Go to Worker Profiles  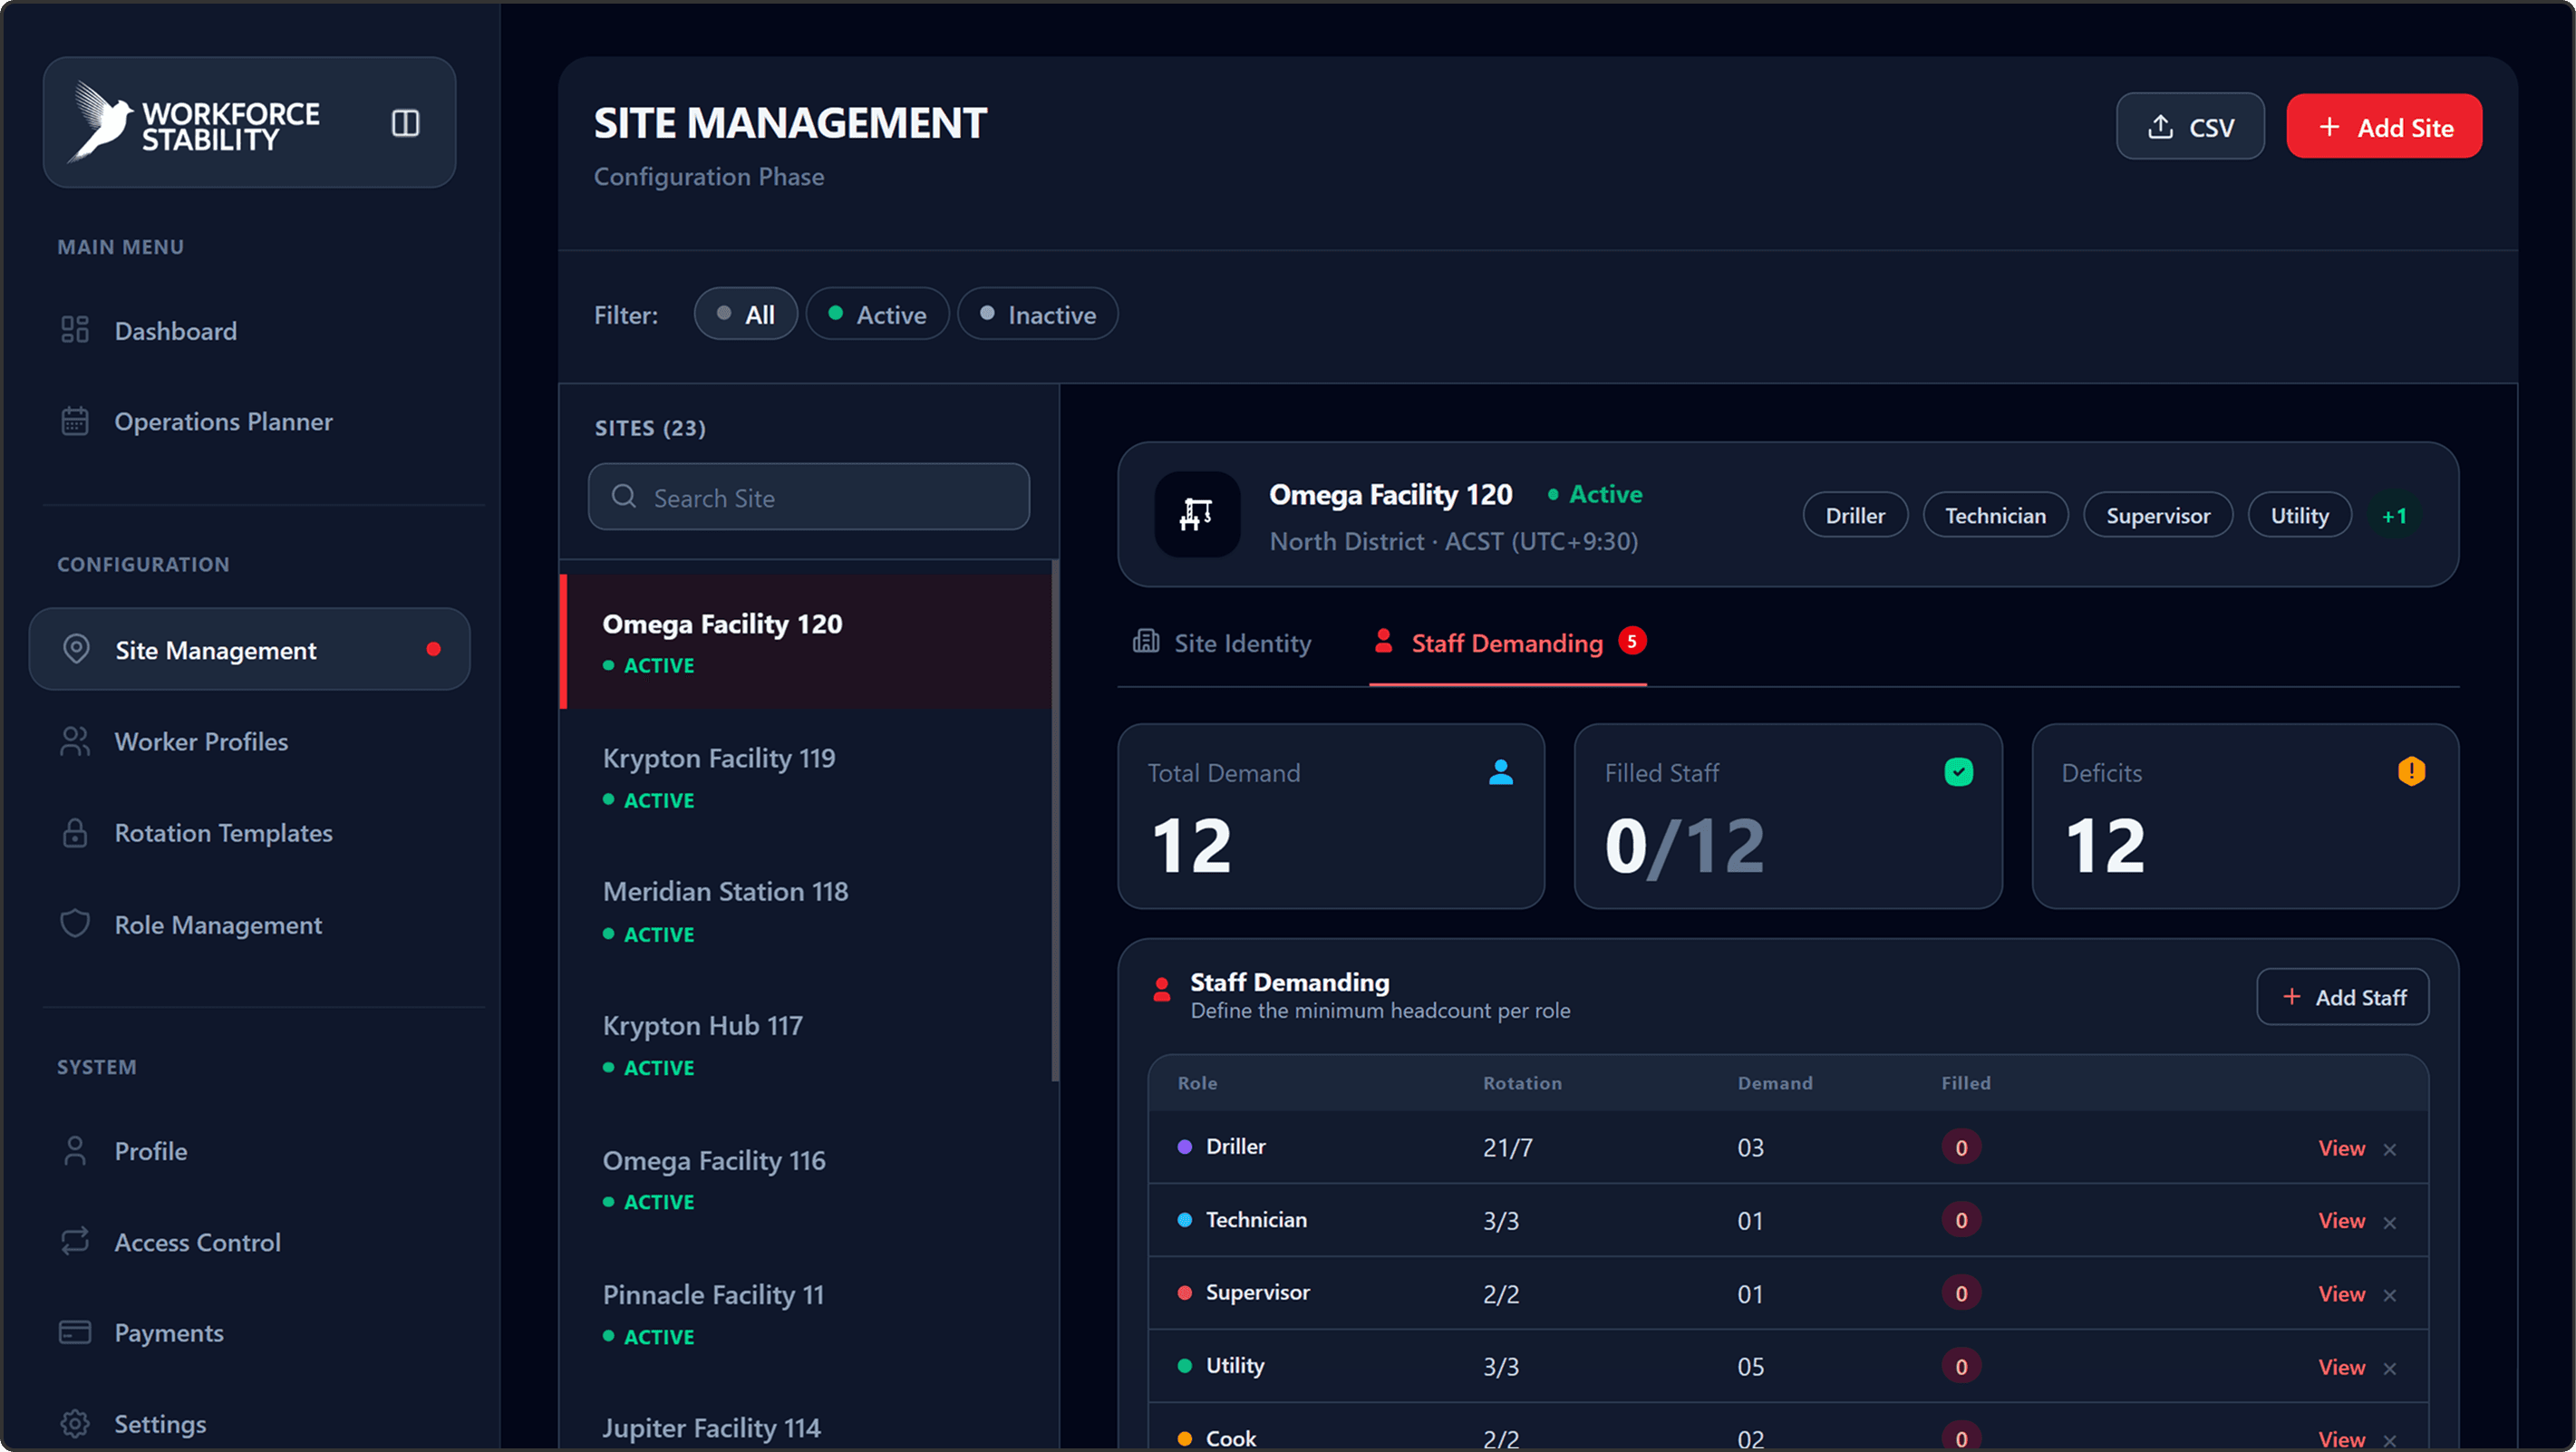(201, 742)
